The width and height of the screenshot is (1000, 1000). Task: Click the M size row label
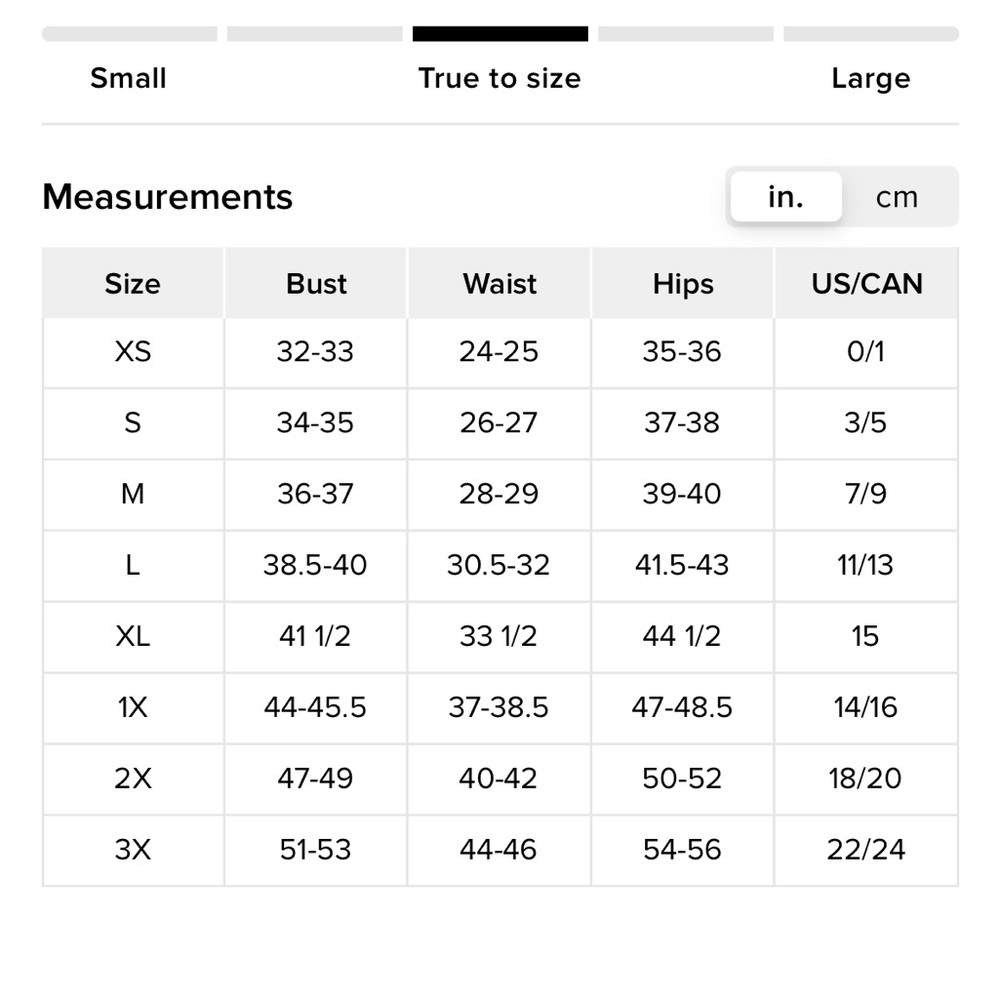(133, 494)
